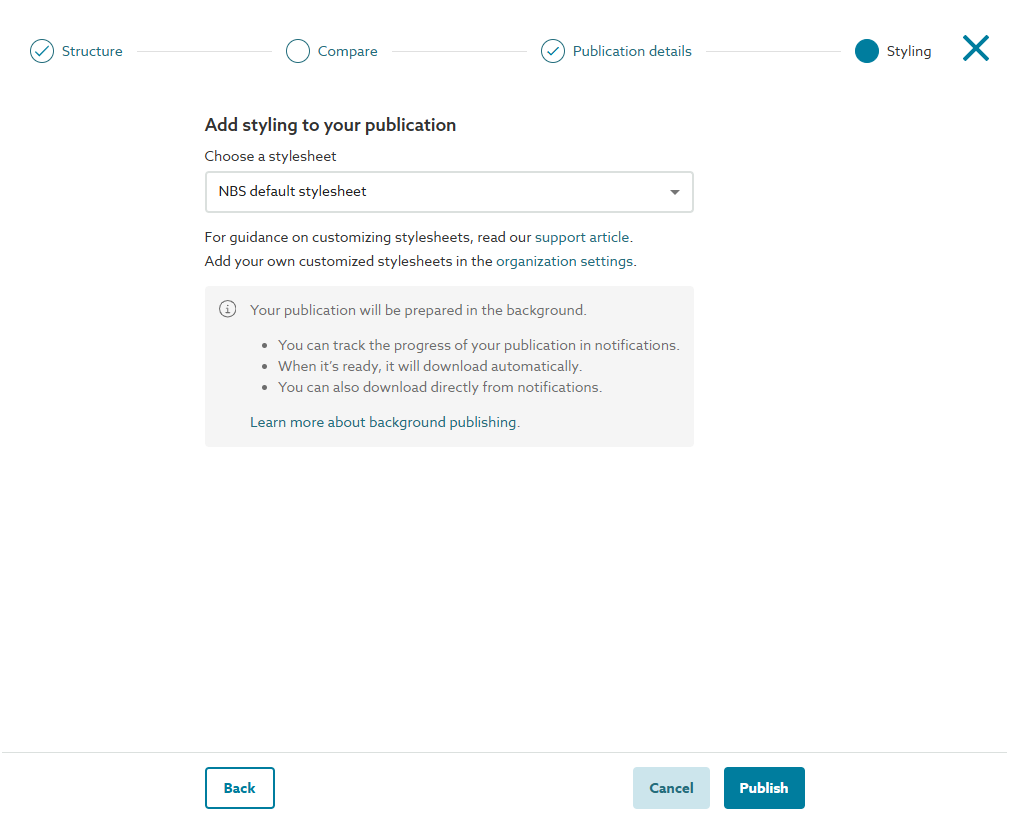This screenshot has height=824, width=1010.
Task: Click the filled Styling step circle
Action: [867, 51]
